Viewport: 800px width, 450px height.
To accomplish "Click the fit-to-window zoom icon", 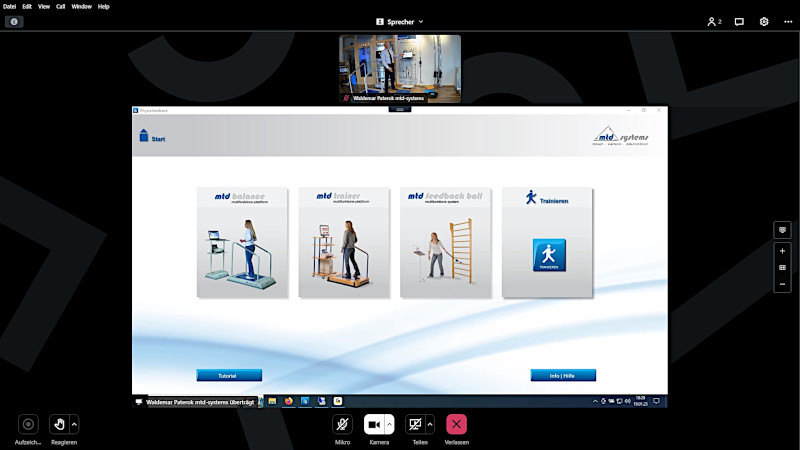I will (782, 267).
